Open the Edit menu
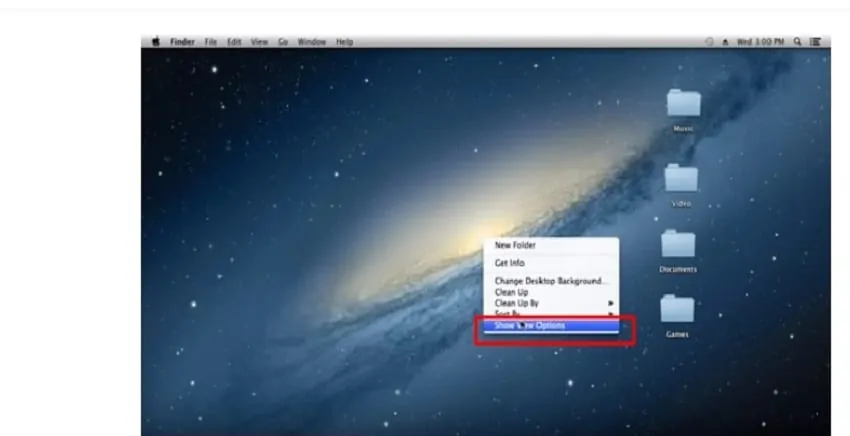This screenshot has width=850, height=436. click(234, 42)
